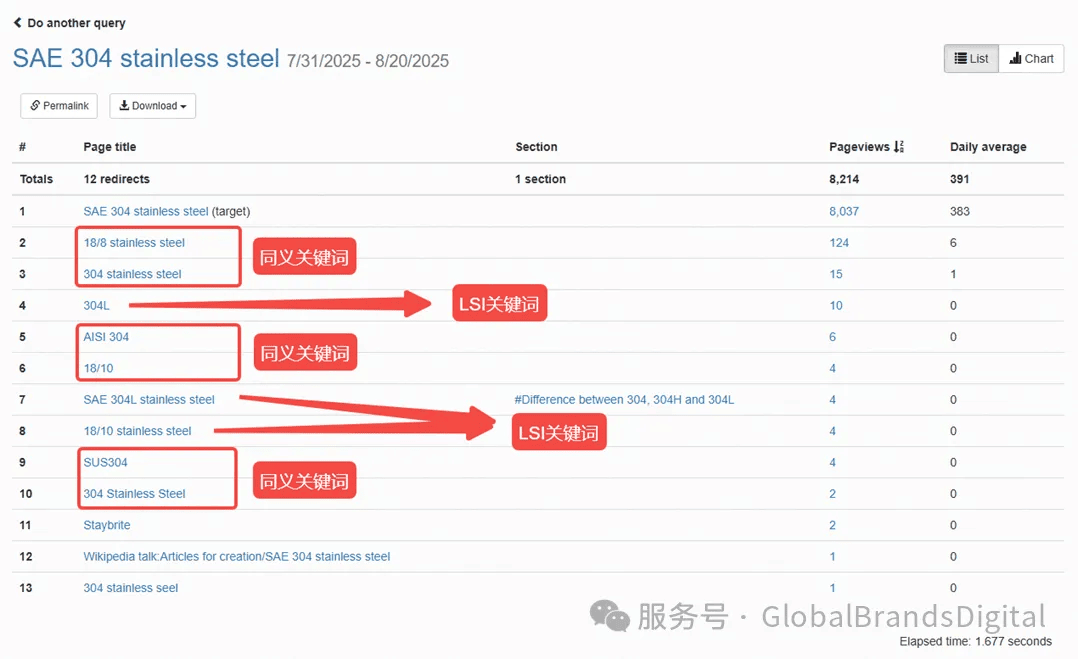1078x659 pixels.
Task: View 8,037 pageviews for target page
Action: click(x=844, y=211)
